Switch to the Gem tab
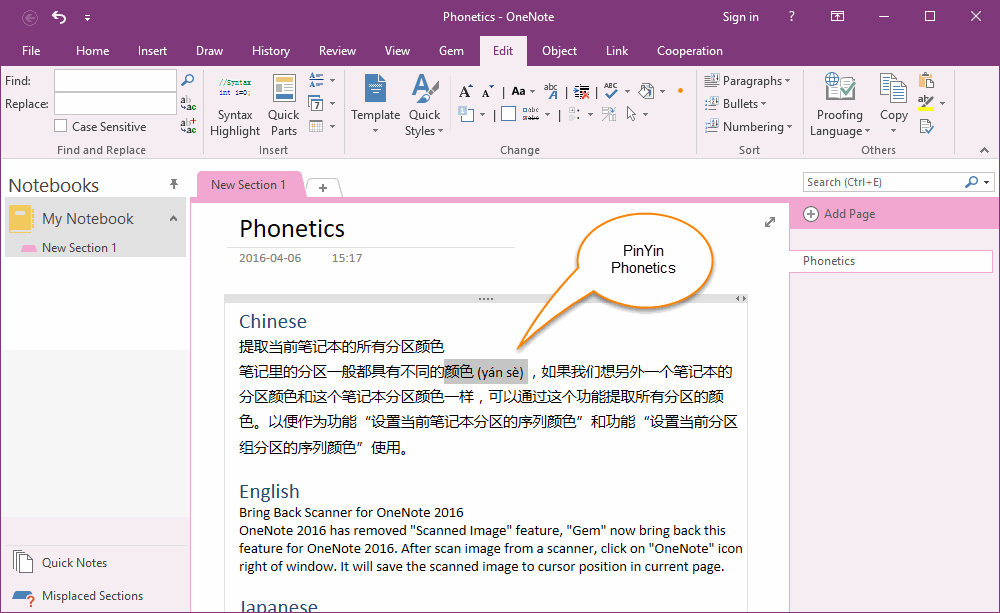This screenshot has width=1000, height=613. click(x=452, y=51)
